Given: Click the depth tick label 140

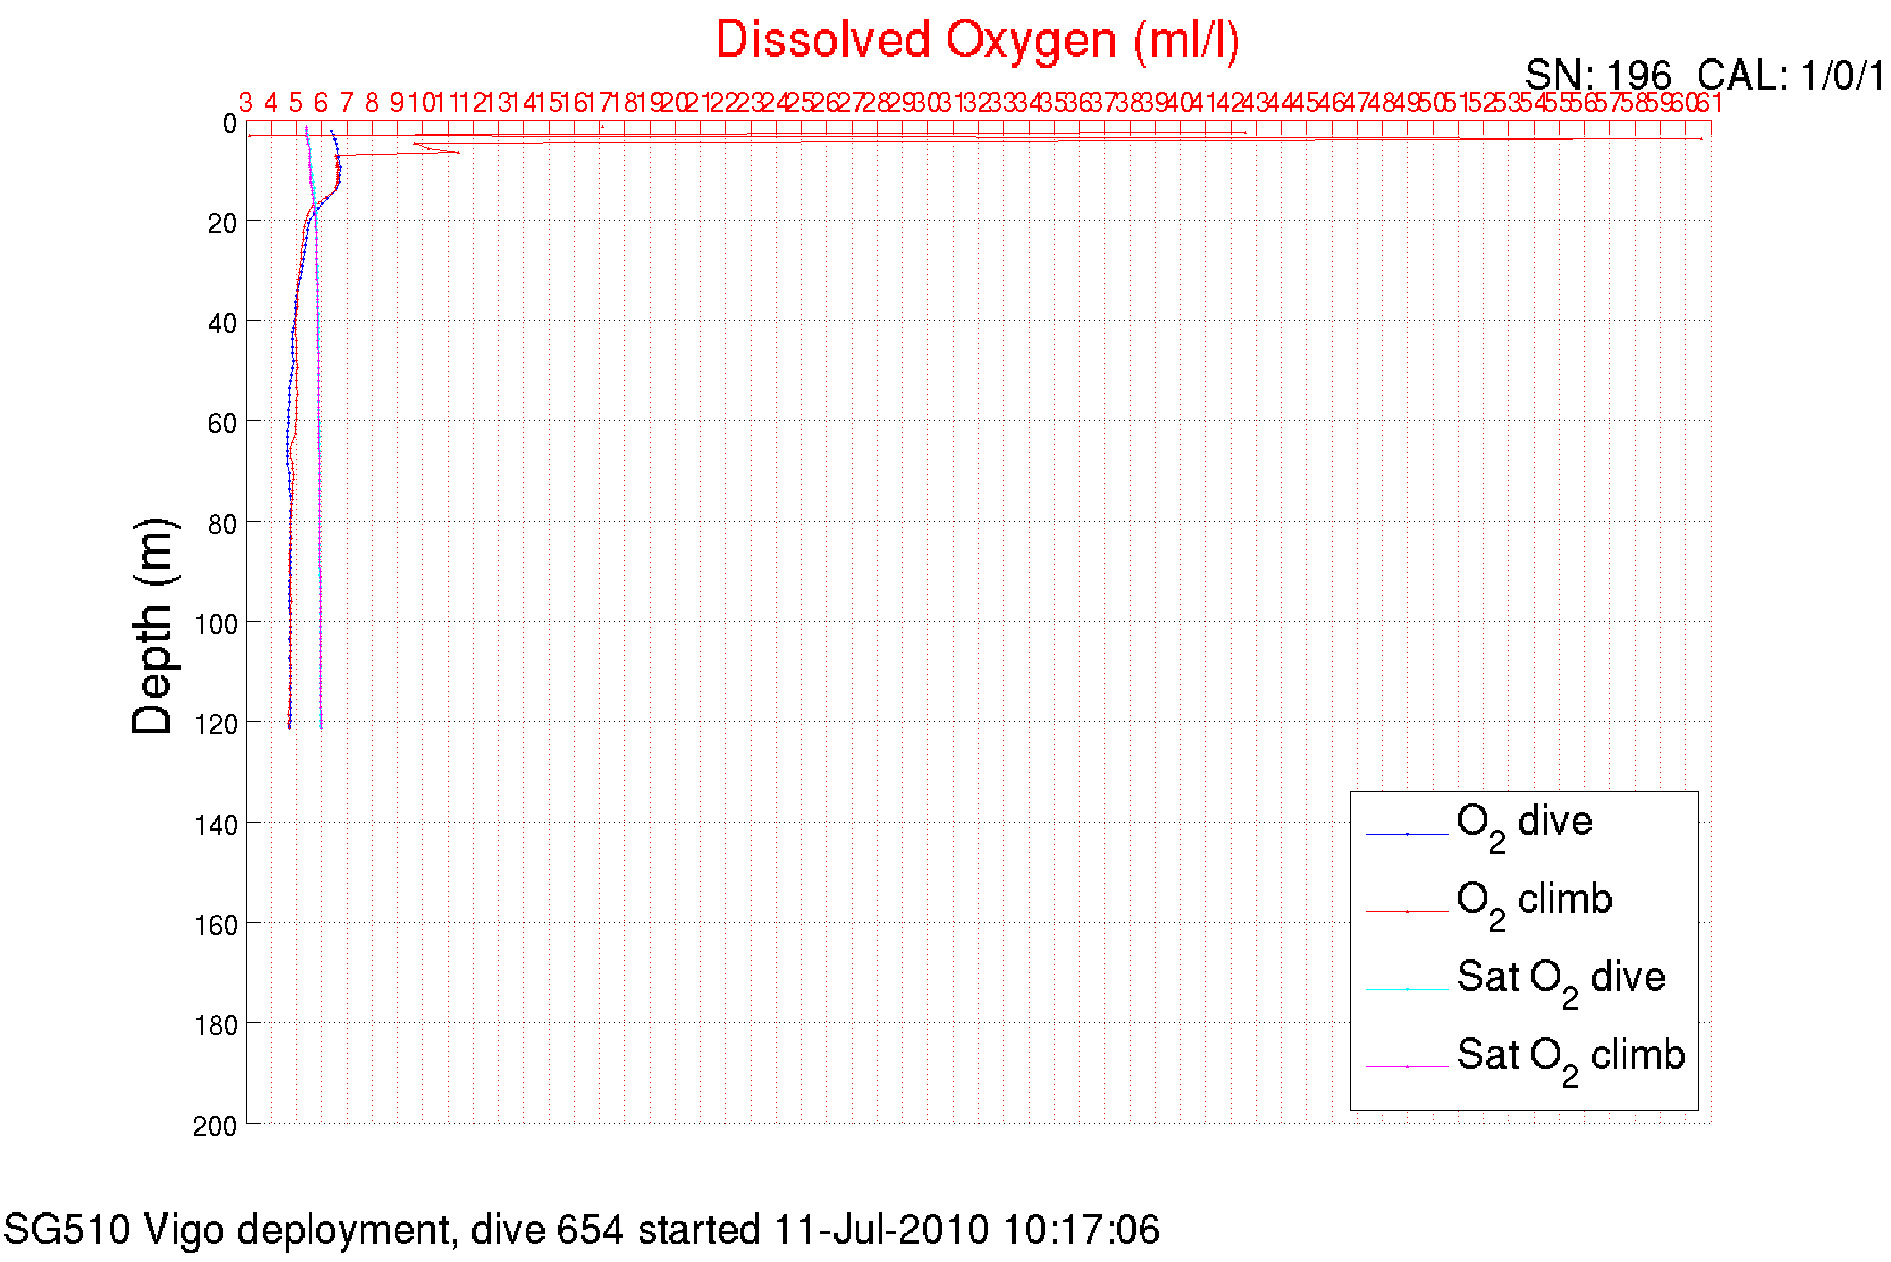Looking at the screenshot, I should tap(216, 825).
